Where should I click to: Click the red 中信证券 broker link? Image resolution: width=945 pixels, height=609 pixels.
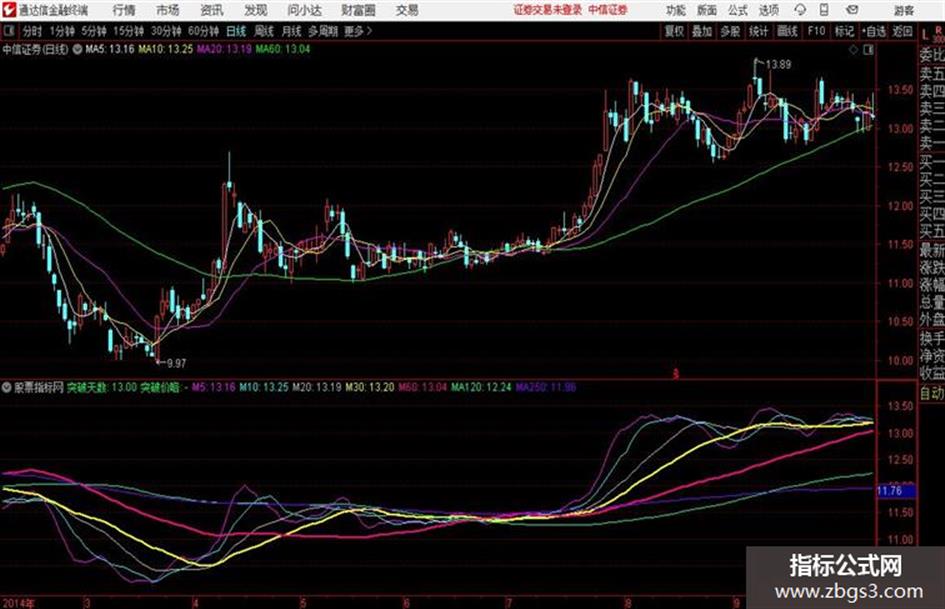(608, 10)
